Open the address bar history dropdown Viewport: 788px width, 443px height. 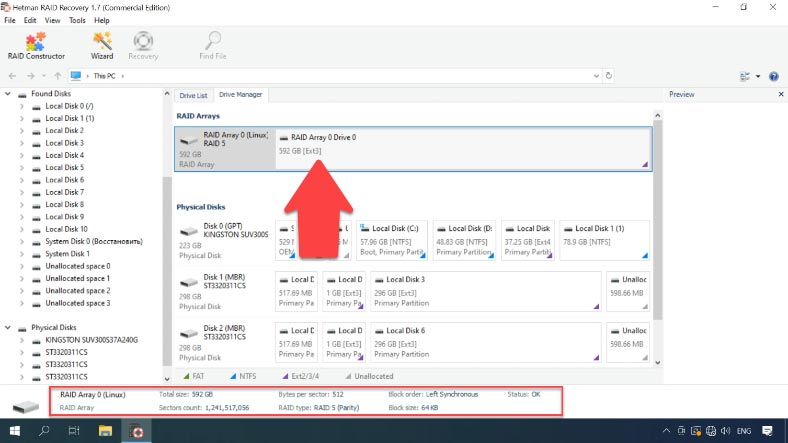pos(597,76)
